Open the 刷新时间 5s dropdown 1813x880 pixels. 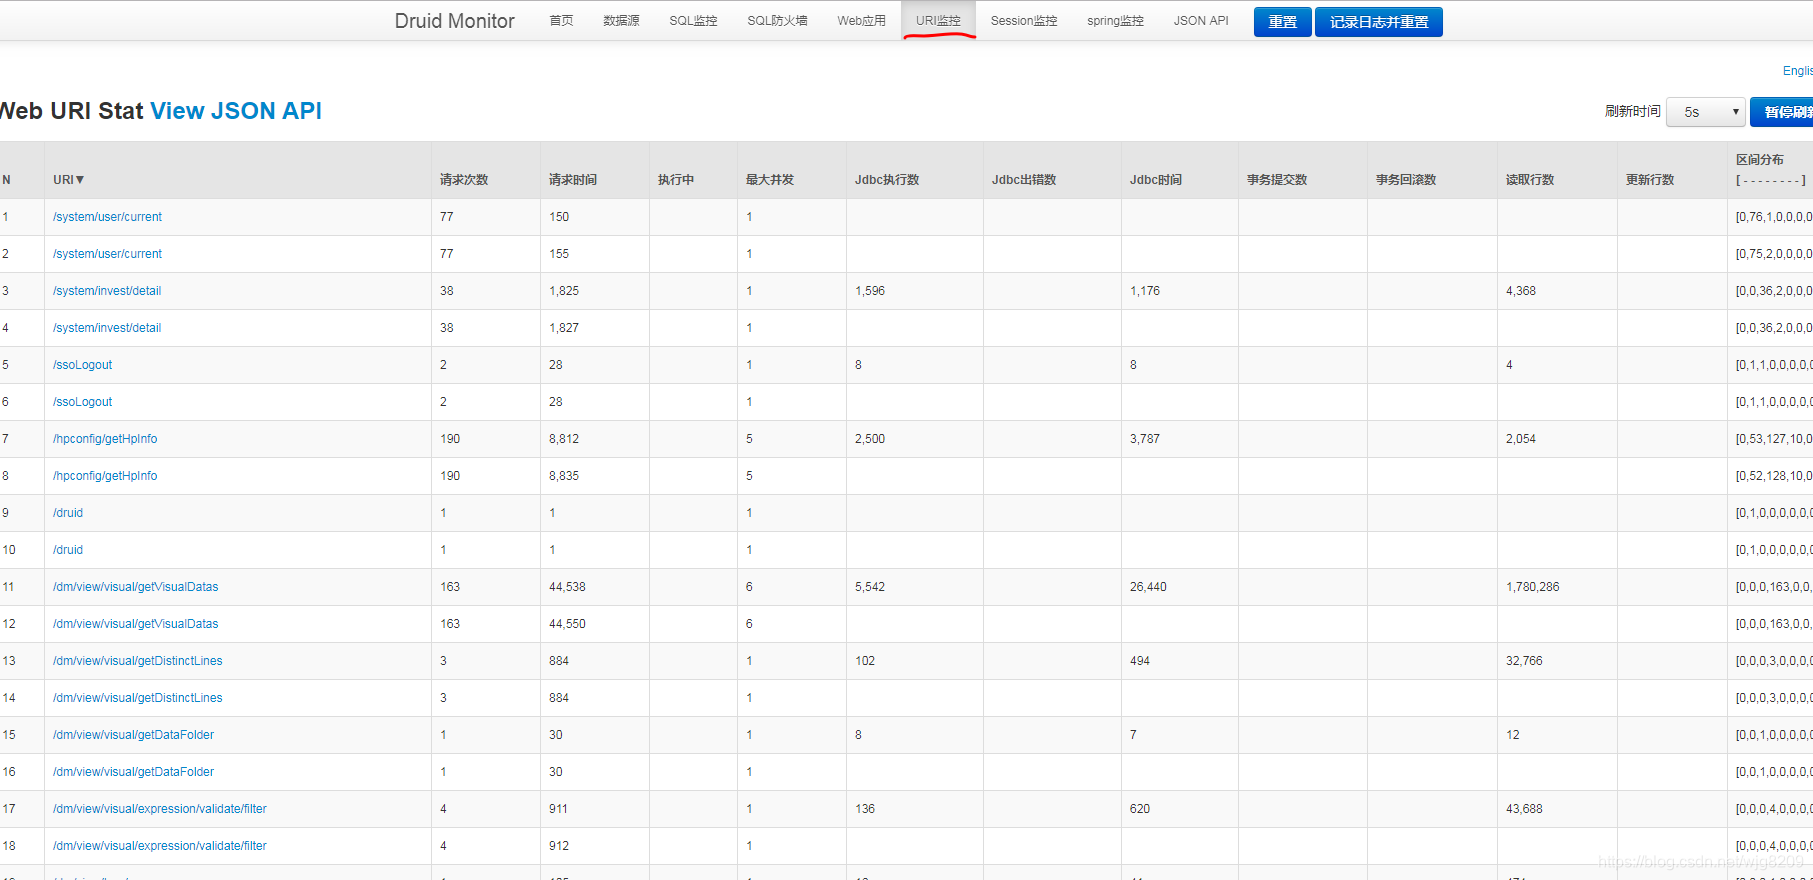pos(1706,112)
